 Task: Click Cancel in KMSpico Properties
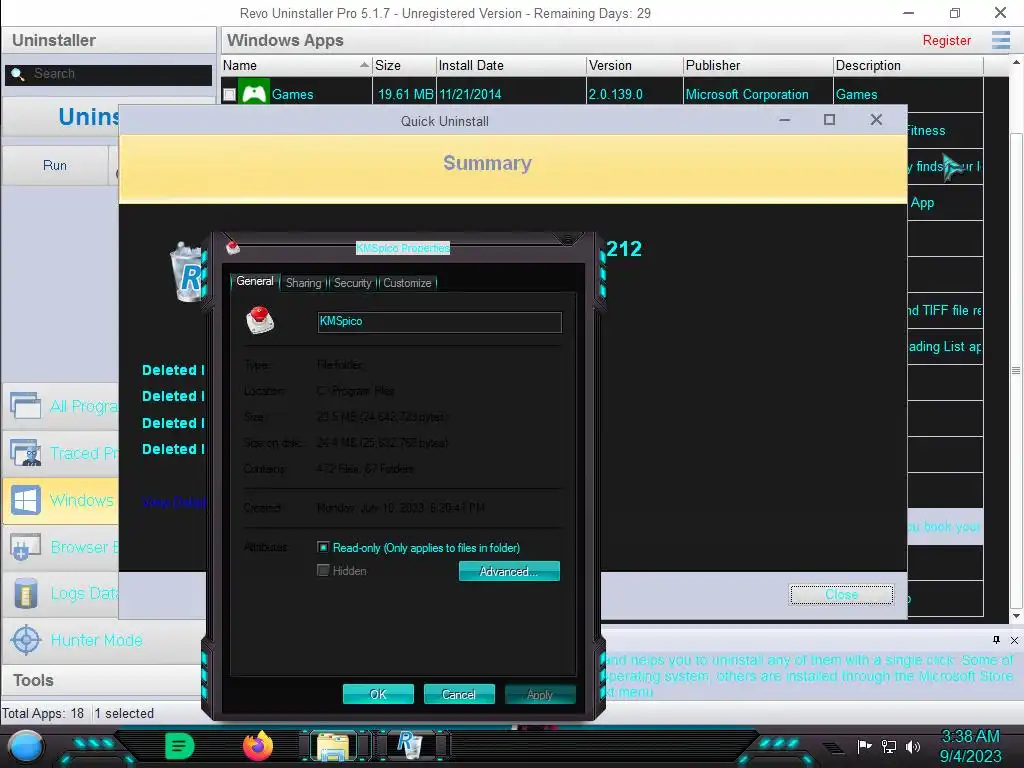(459, 694)
